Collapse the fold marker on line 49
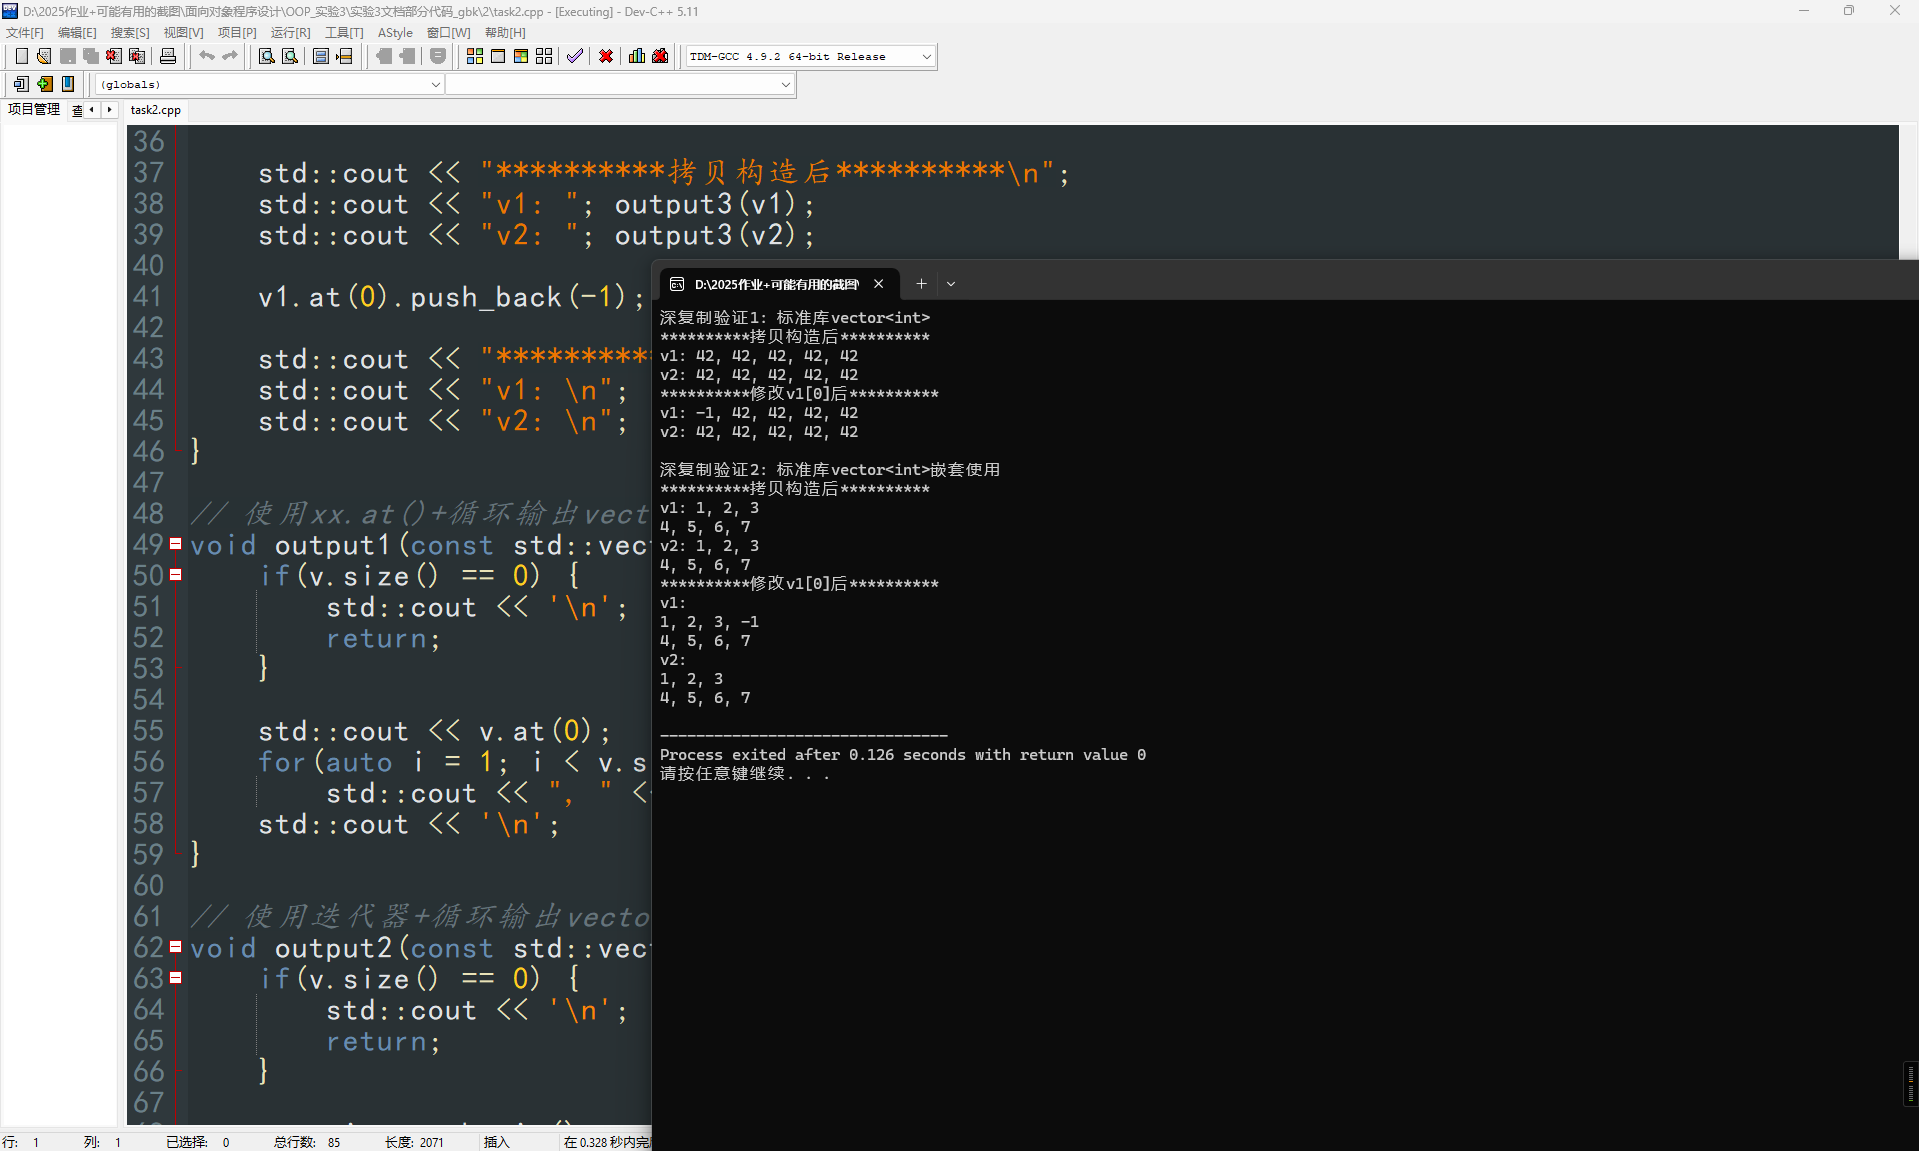The height and width of the screenshot is (1151, 1919). click(x=176, y=544)
